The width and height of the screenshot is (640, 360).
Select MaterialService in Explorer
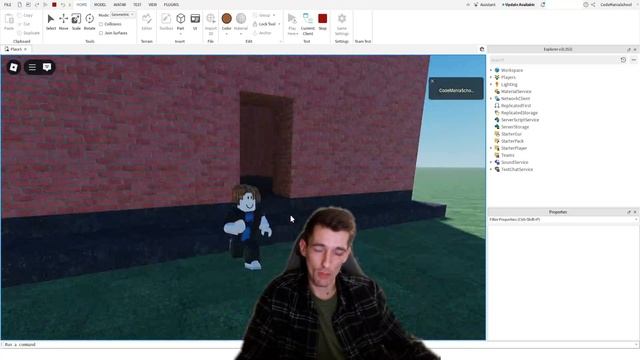(516, 91)
